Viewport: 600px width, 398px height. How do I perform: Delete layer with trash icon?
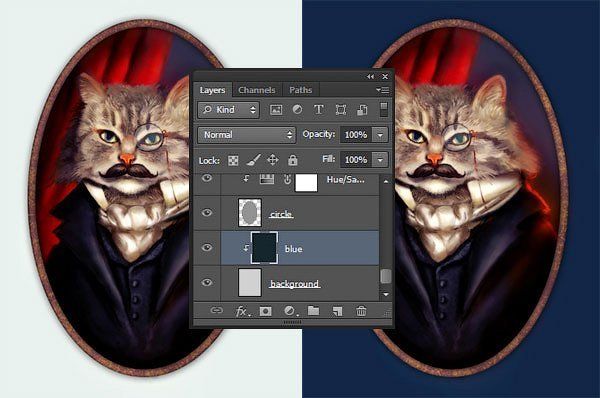361,311
